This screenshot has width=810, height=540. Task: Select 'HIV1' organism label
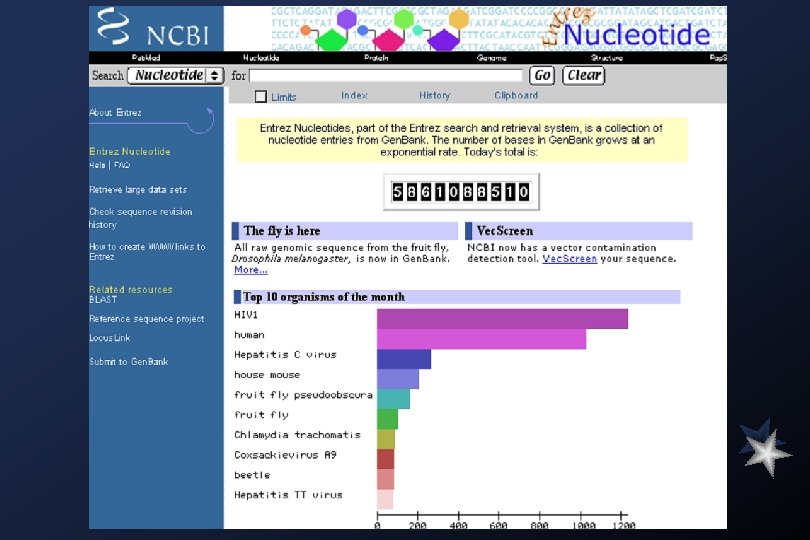(246, 315)
